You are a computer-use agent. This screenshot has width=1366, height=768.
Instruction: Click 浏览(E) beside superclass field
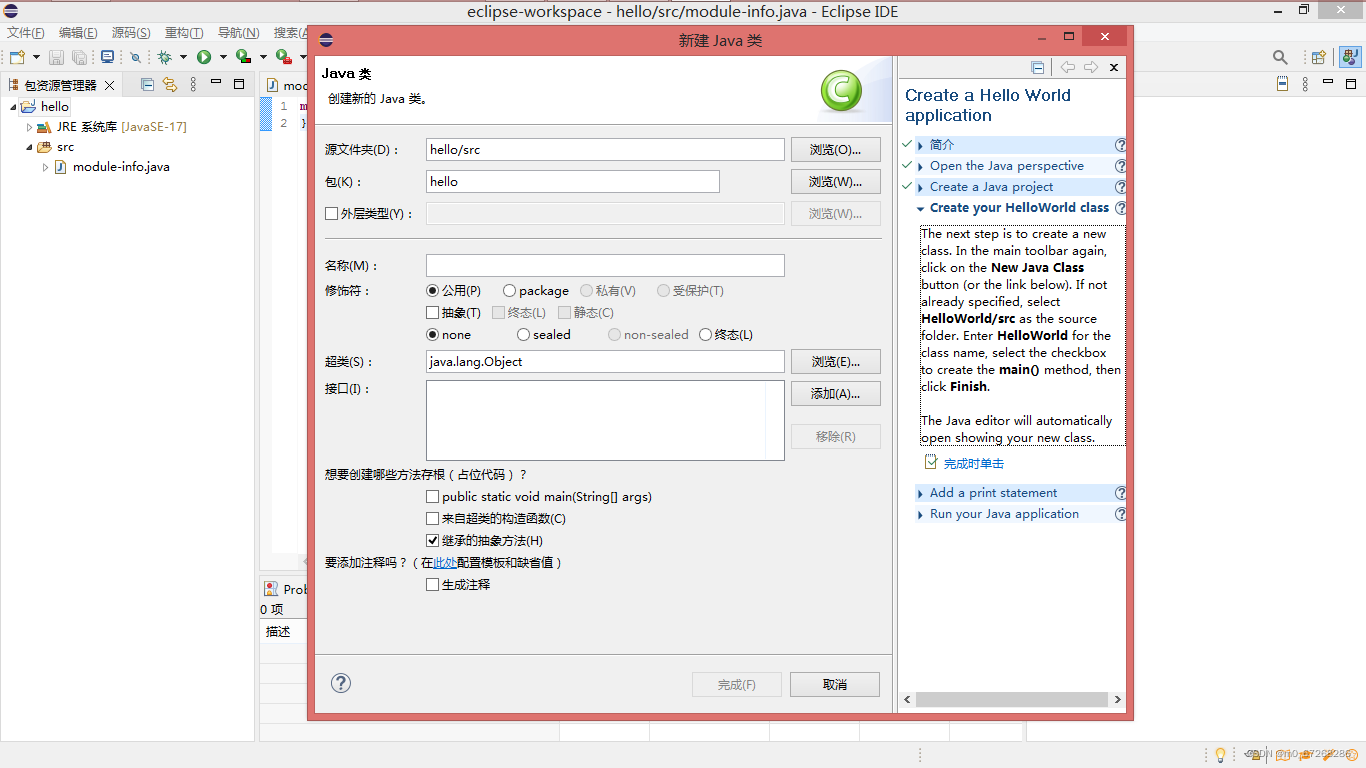click(x=835, y=362)
